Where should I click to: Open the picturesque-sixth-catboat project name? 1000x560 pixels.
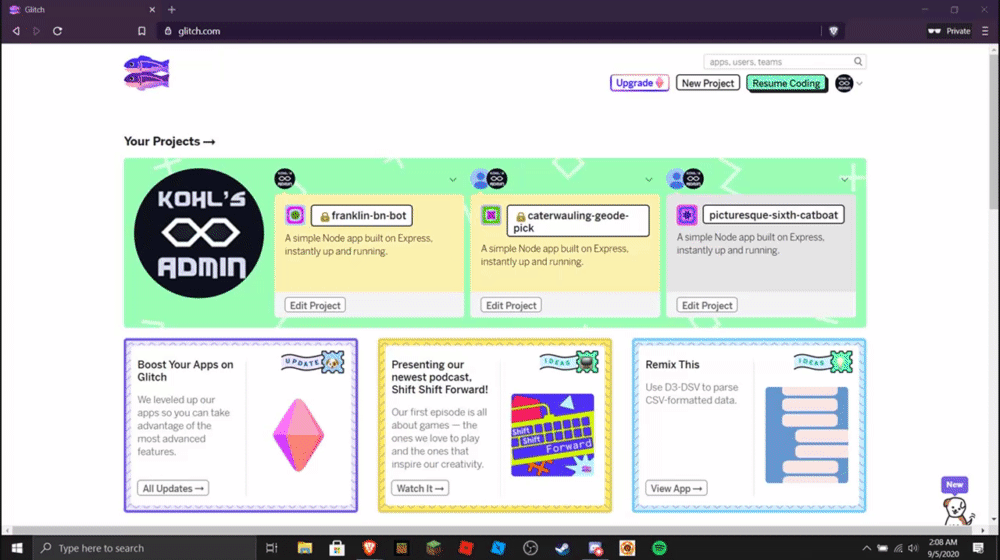coord(773,215)
